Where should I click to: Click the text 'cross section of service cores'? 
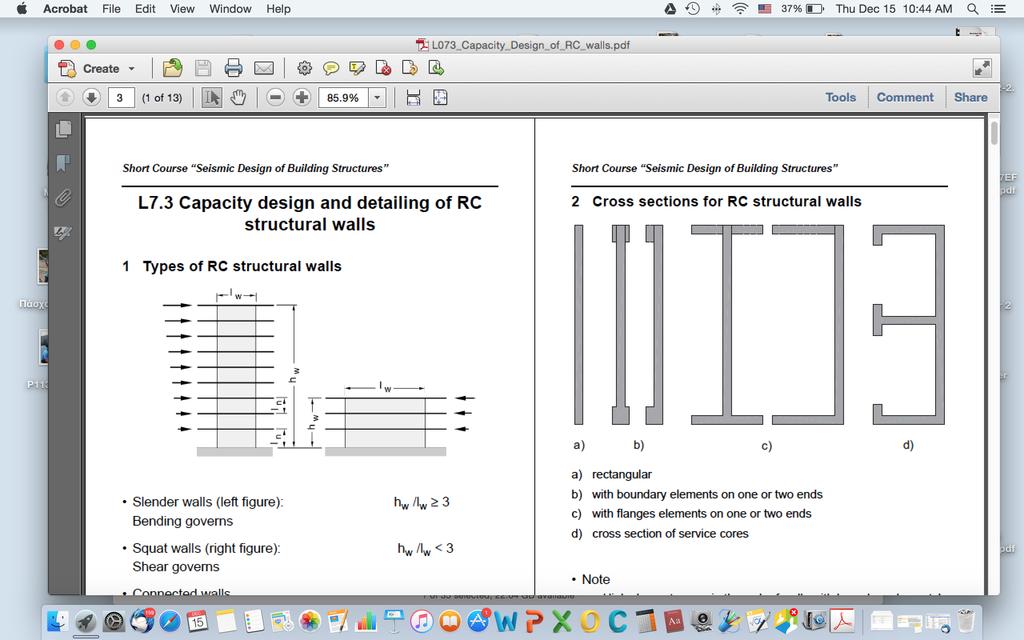670,534
